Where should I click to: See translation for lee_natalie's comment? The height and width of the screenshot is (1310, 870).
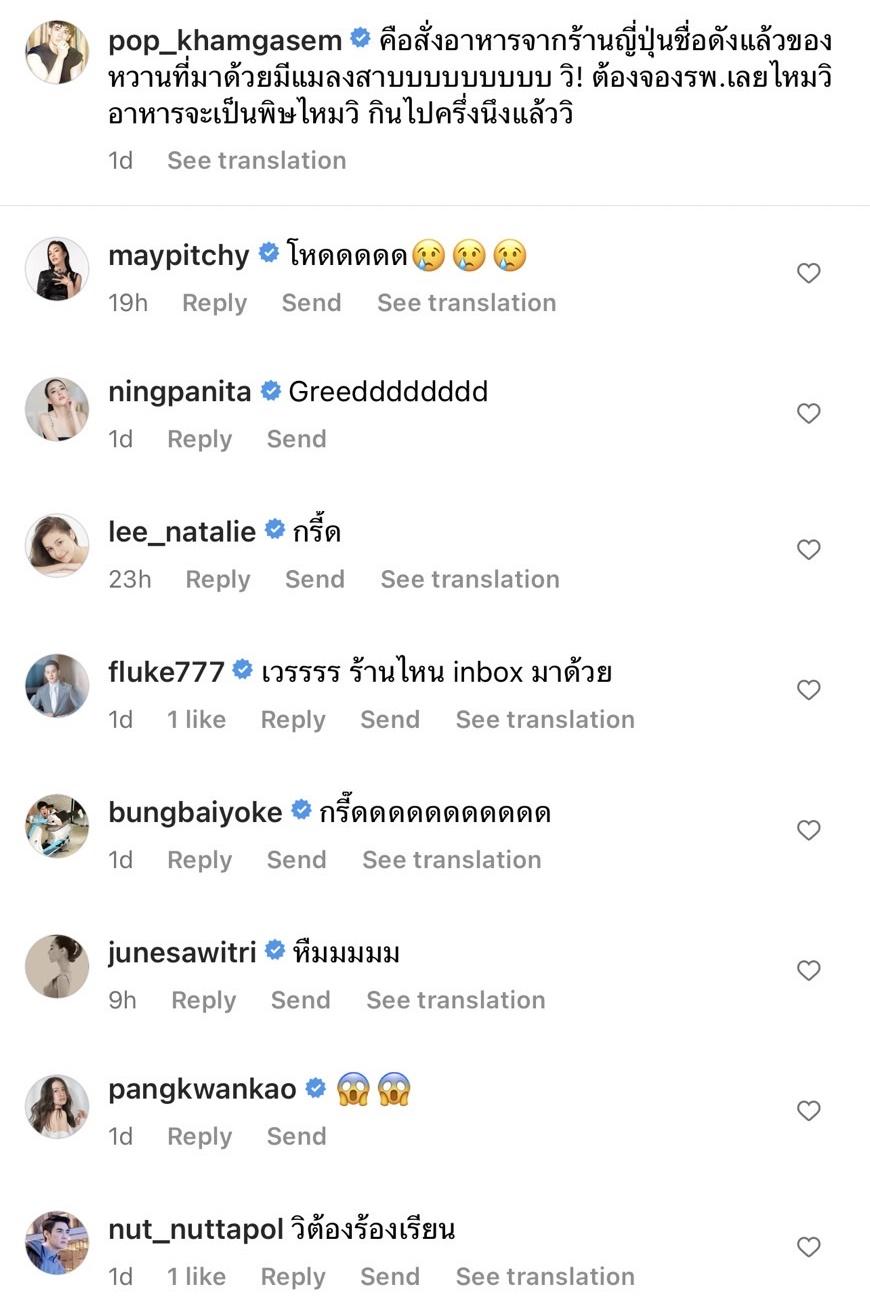click(470, 579)
